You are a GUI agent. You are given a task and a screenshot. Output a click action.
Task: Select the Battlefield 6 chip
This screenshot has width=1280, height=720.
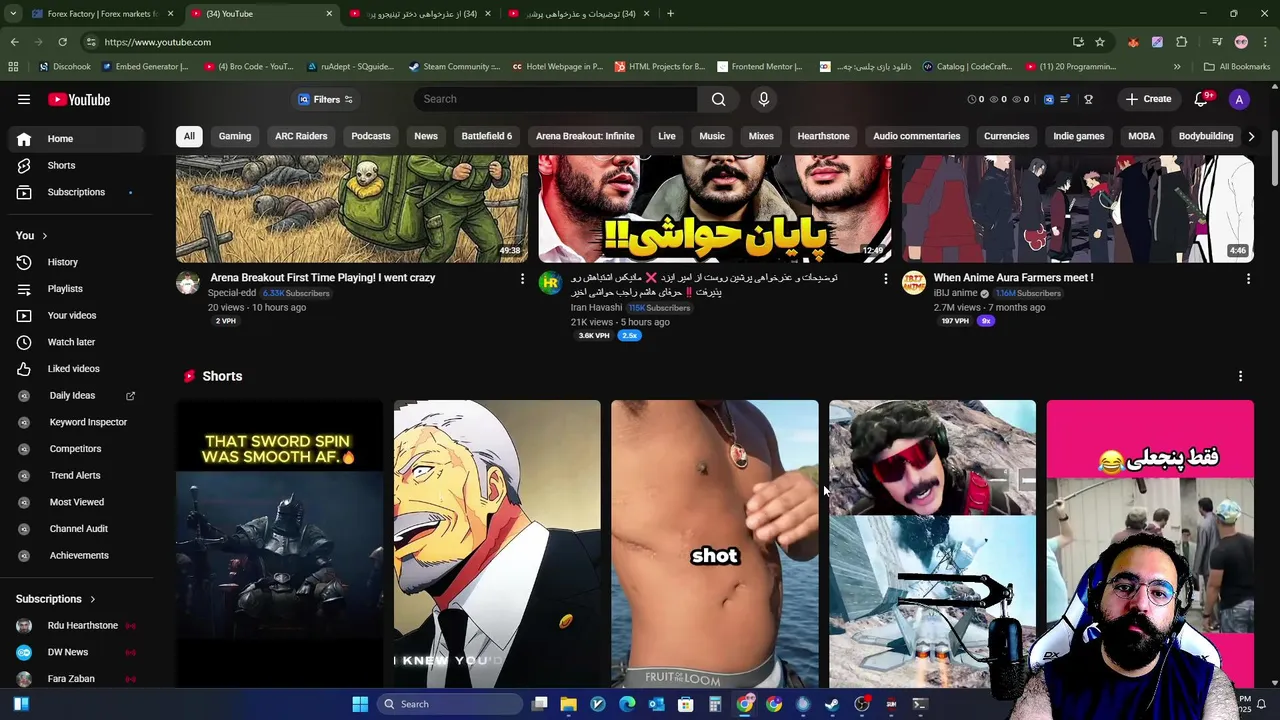(487, 136)
